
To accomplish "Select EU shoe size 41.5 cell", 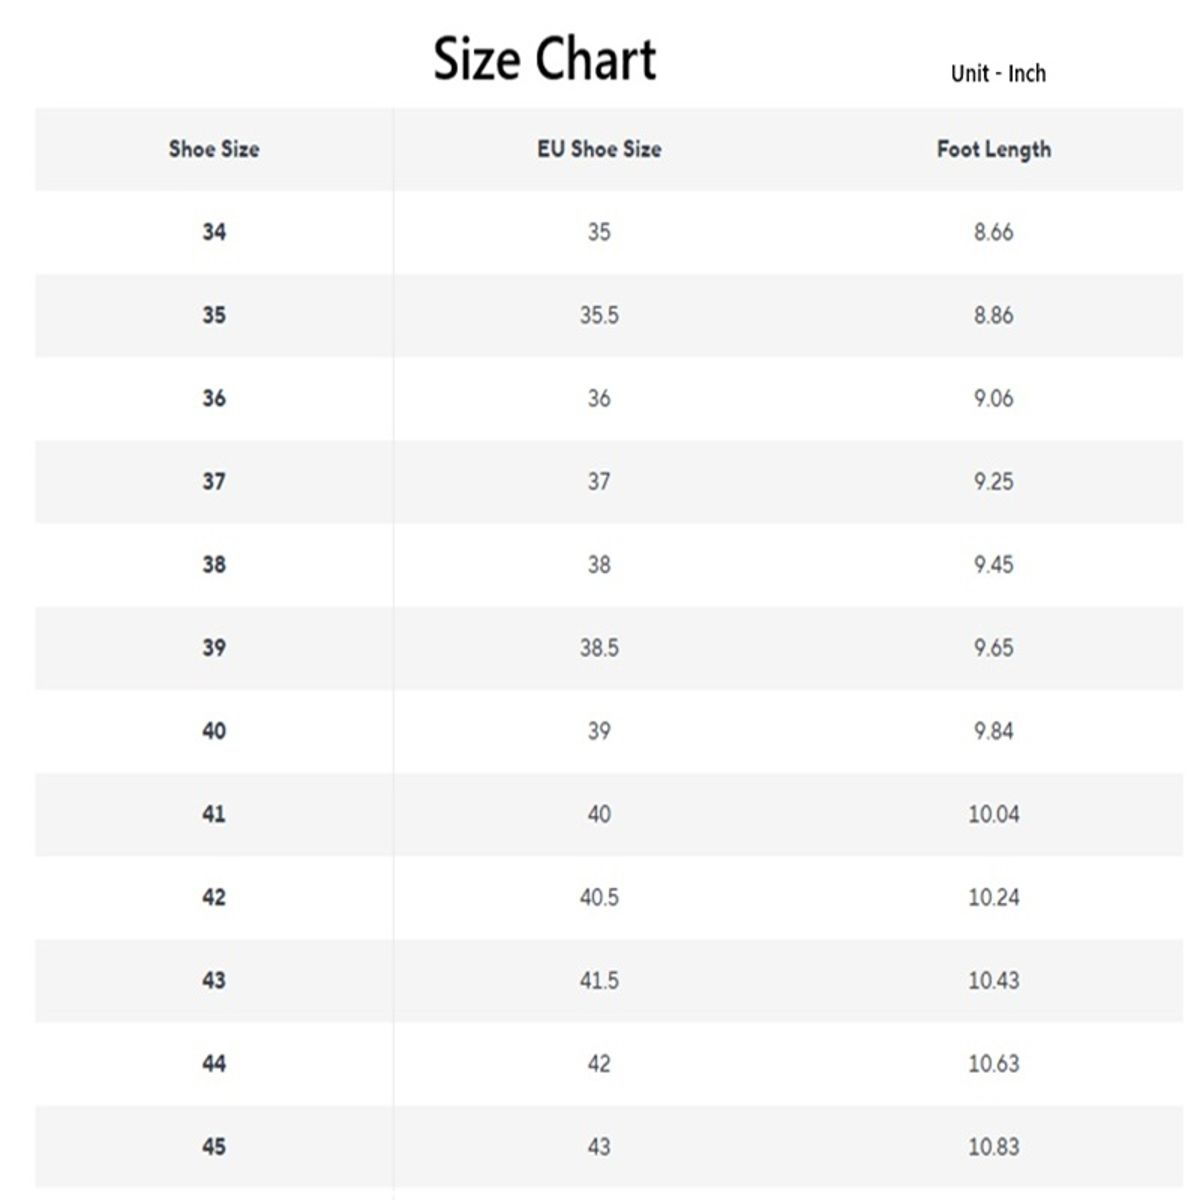I will click(x=599, y=980).
